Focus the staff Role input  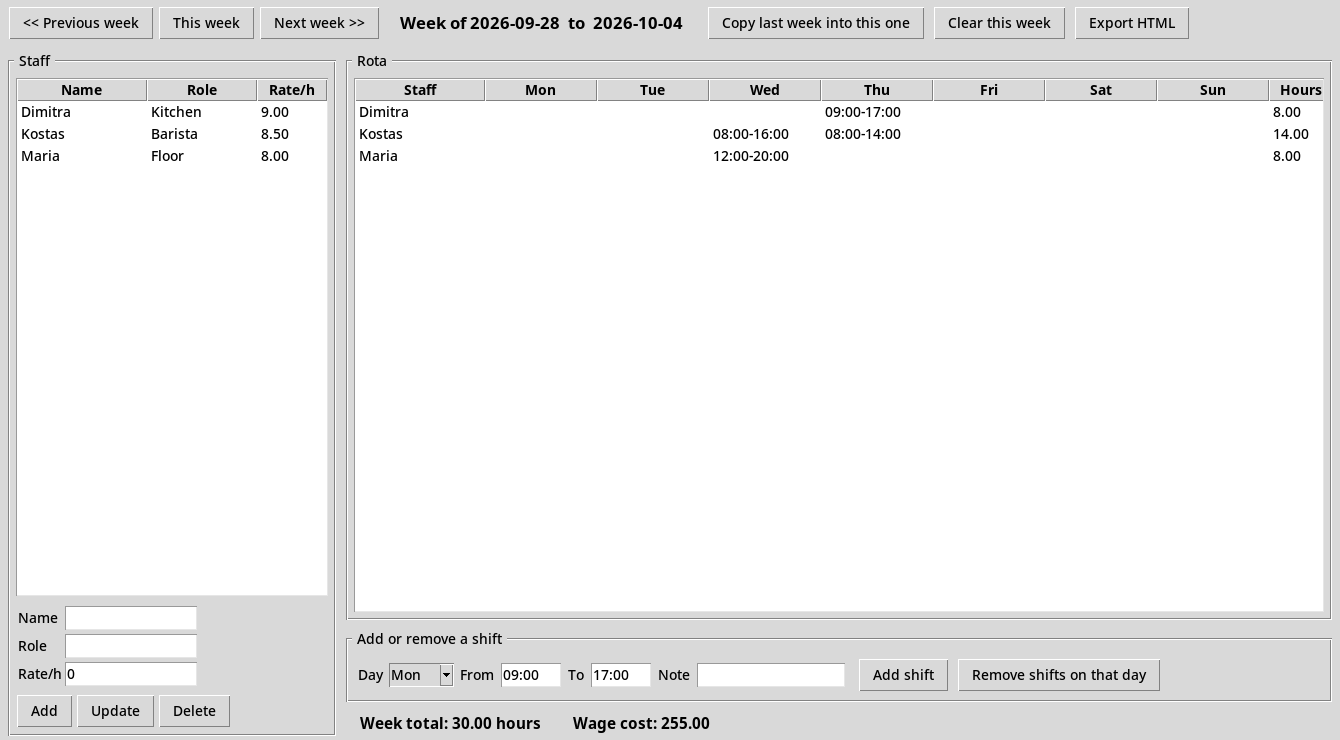(x=131, y=646)
